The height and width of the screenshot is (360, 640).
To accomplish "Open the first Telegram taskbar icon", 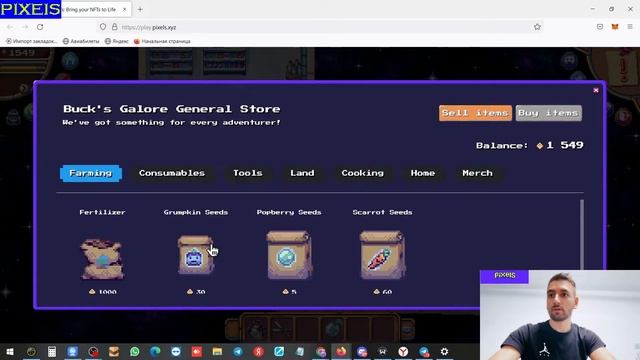I will click(238, 351).
